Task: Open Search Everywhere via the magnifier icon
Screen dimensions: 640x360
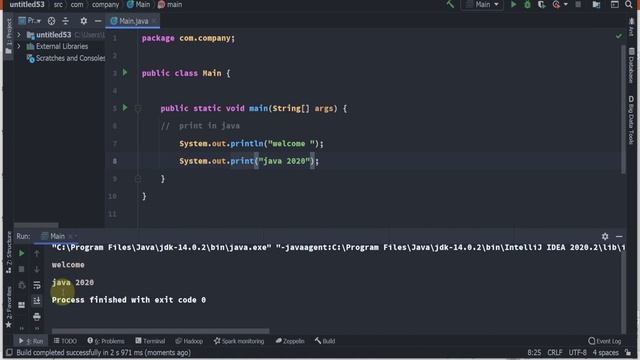Action: tap(629, 4)
